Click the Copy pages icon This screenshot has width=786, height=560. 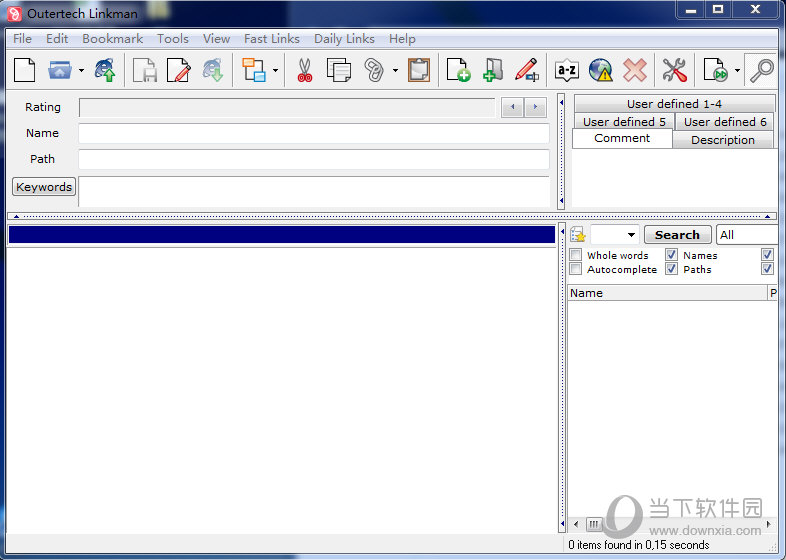coord(339,70)
